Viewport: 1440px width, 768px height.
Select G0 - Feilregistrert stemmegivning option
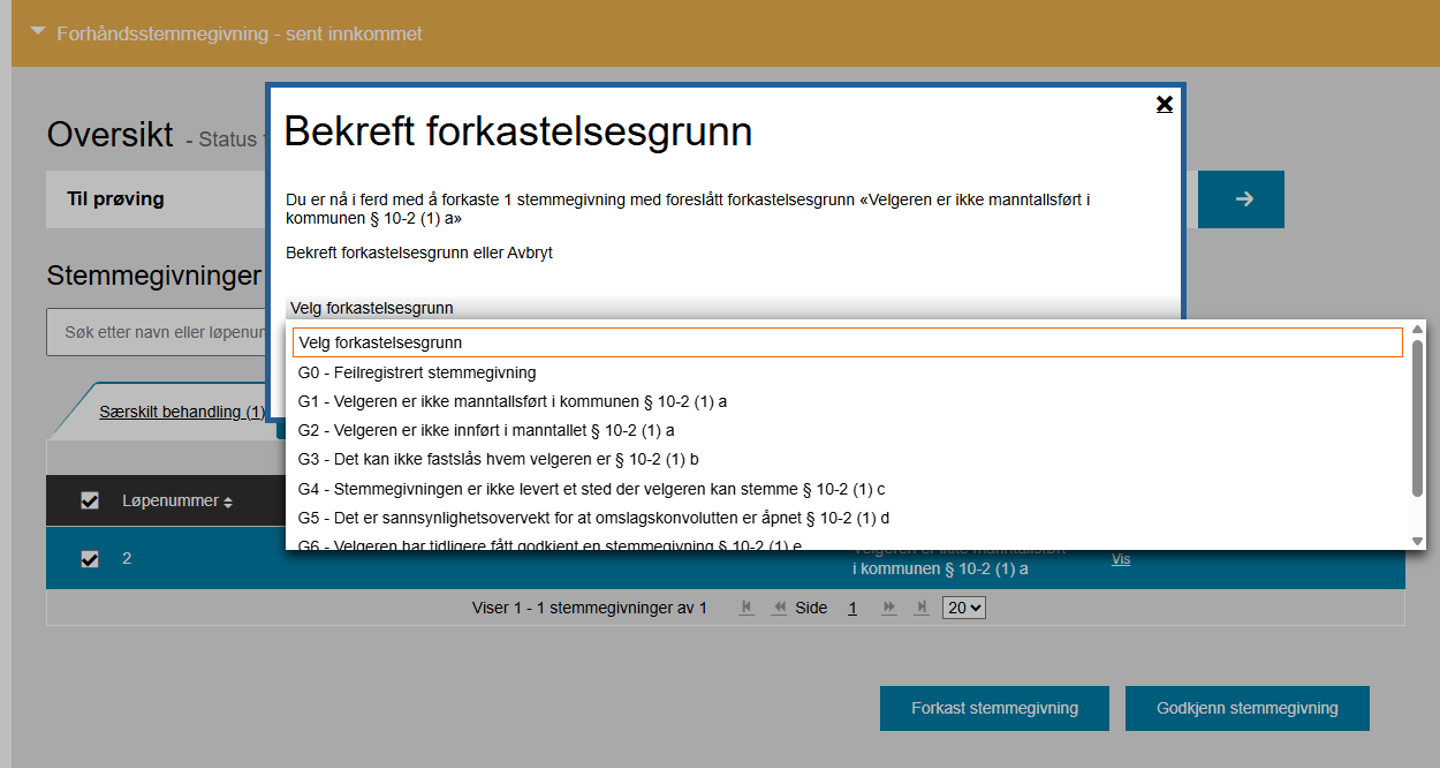click(x=417, y=373)
